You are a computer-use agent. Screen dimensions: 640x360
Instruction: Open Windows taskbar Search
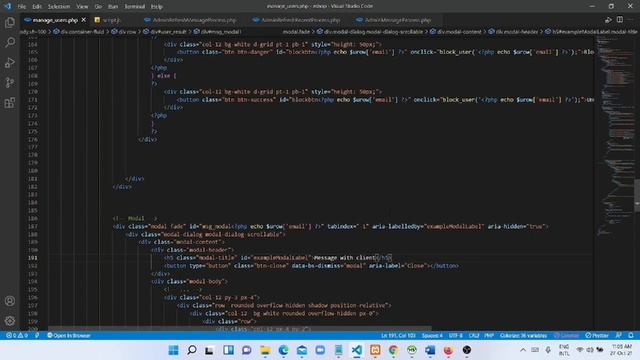click(191, 350)
